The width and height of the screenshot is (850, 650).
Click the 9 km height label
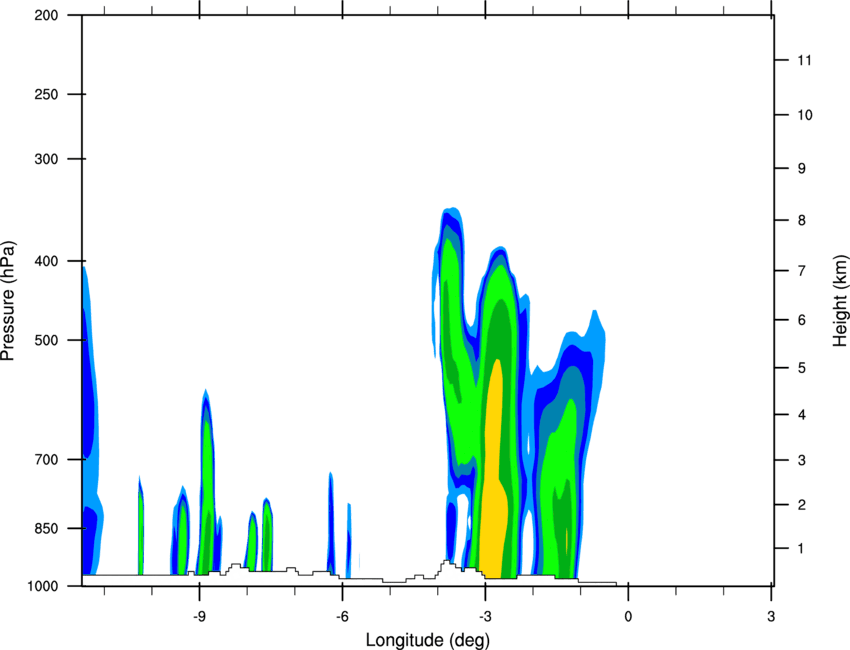click(x=802, y=168)
